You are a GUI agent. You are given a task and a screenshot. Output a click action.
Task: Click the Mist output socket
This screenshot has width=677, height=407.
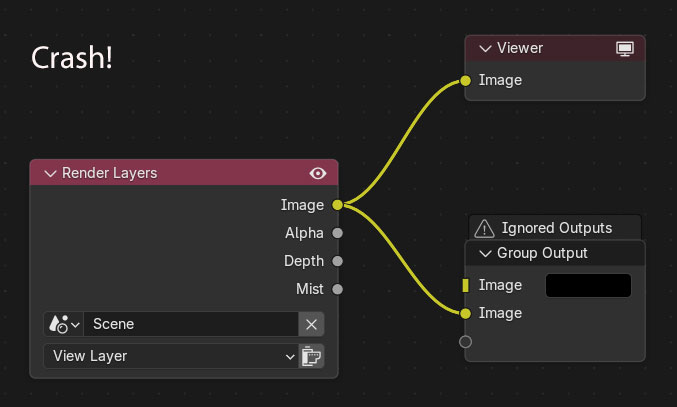[337, 289]
